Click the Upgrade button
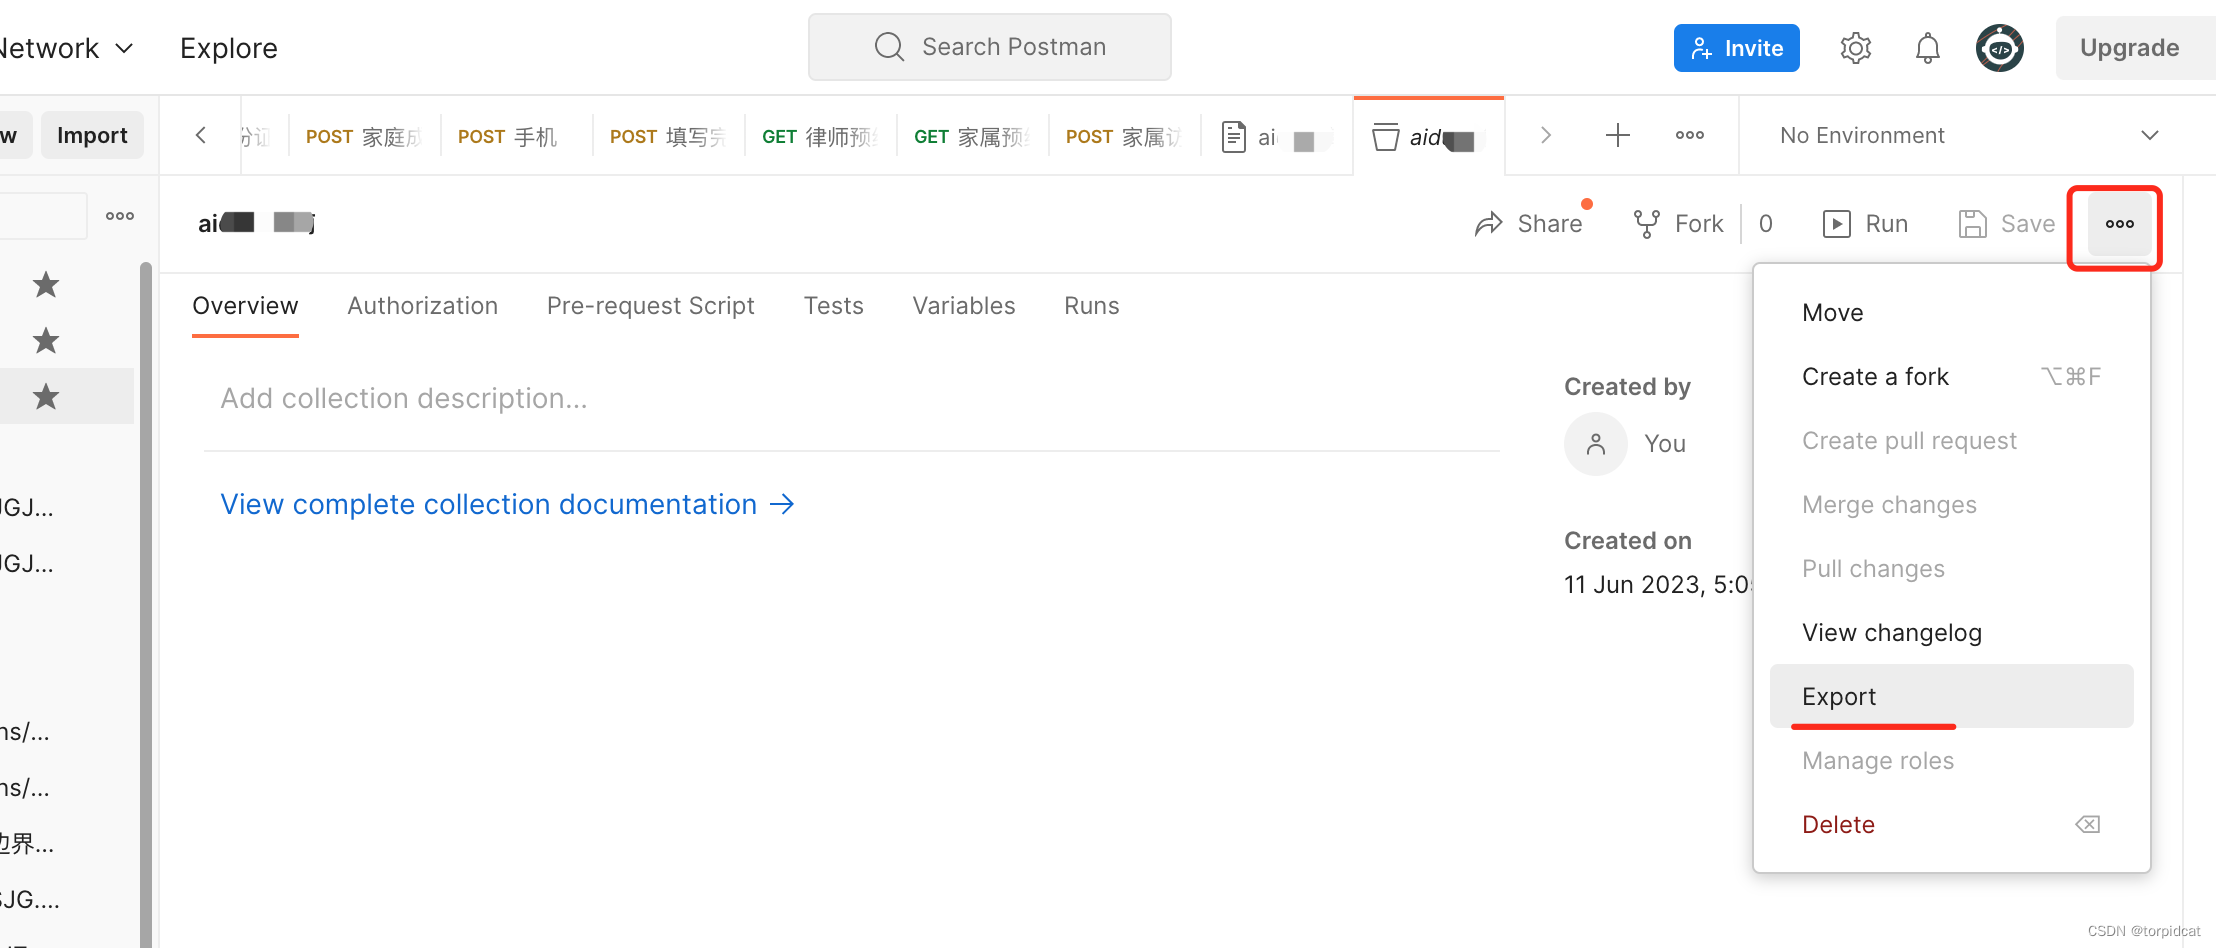 [x=2135, y=48]
